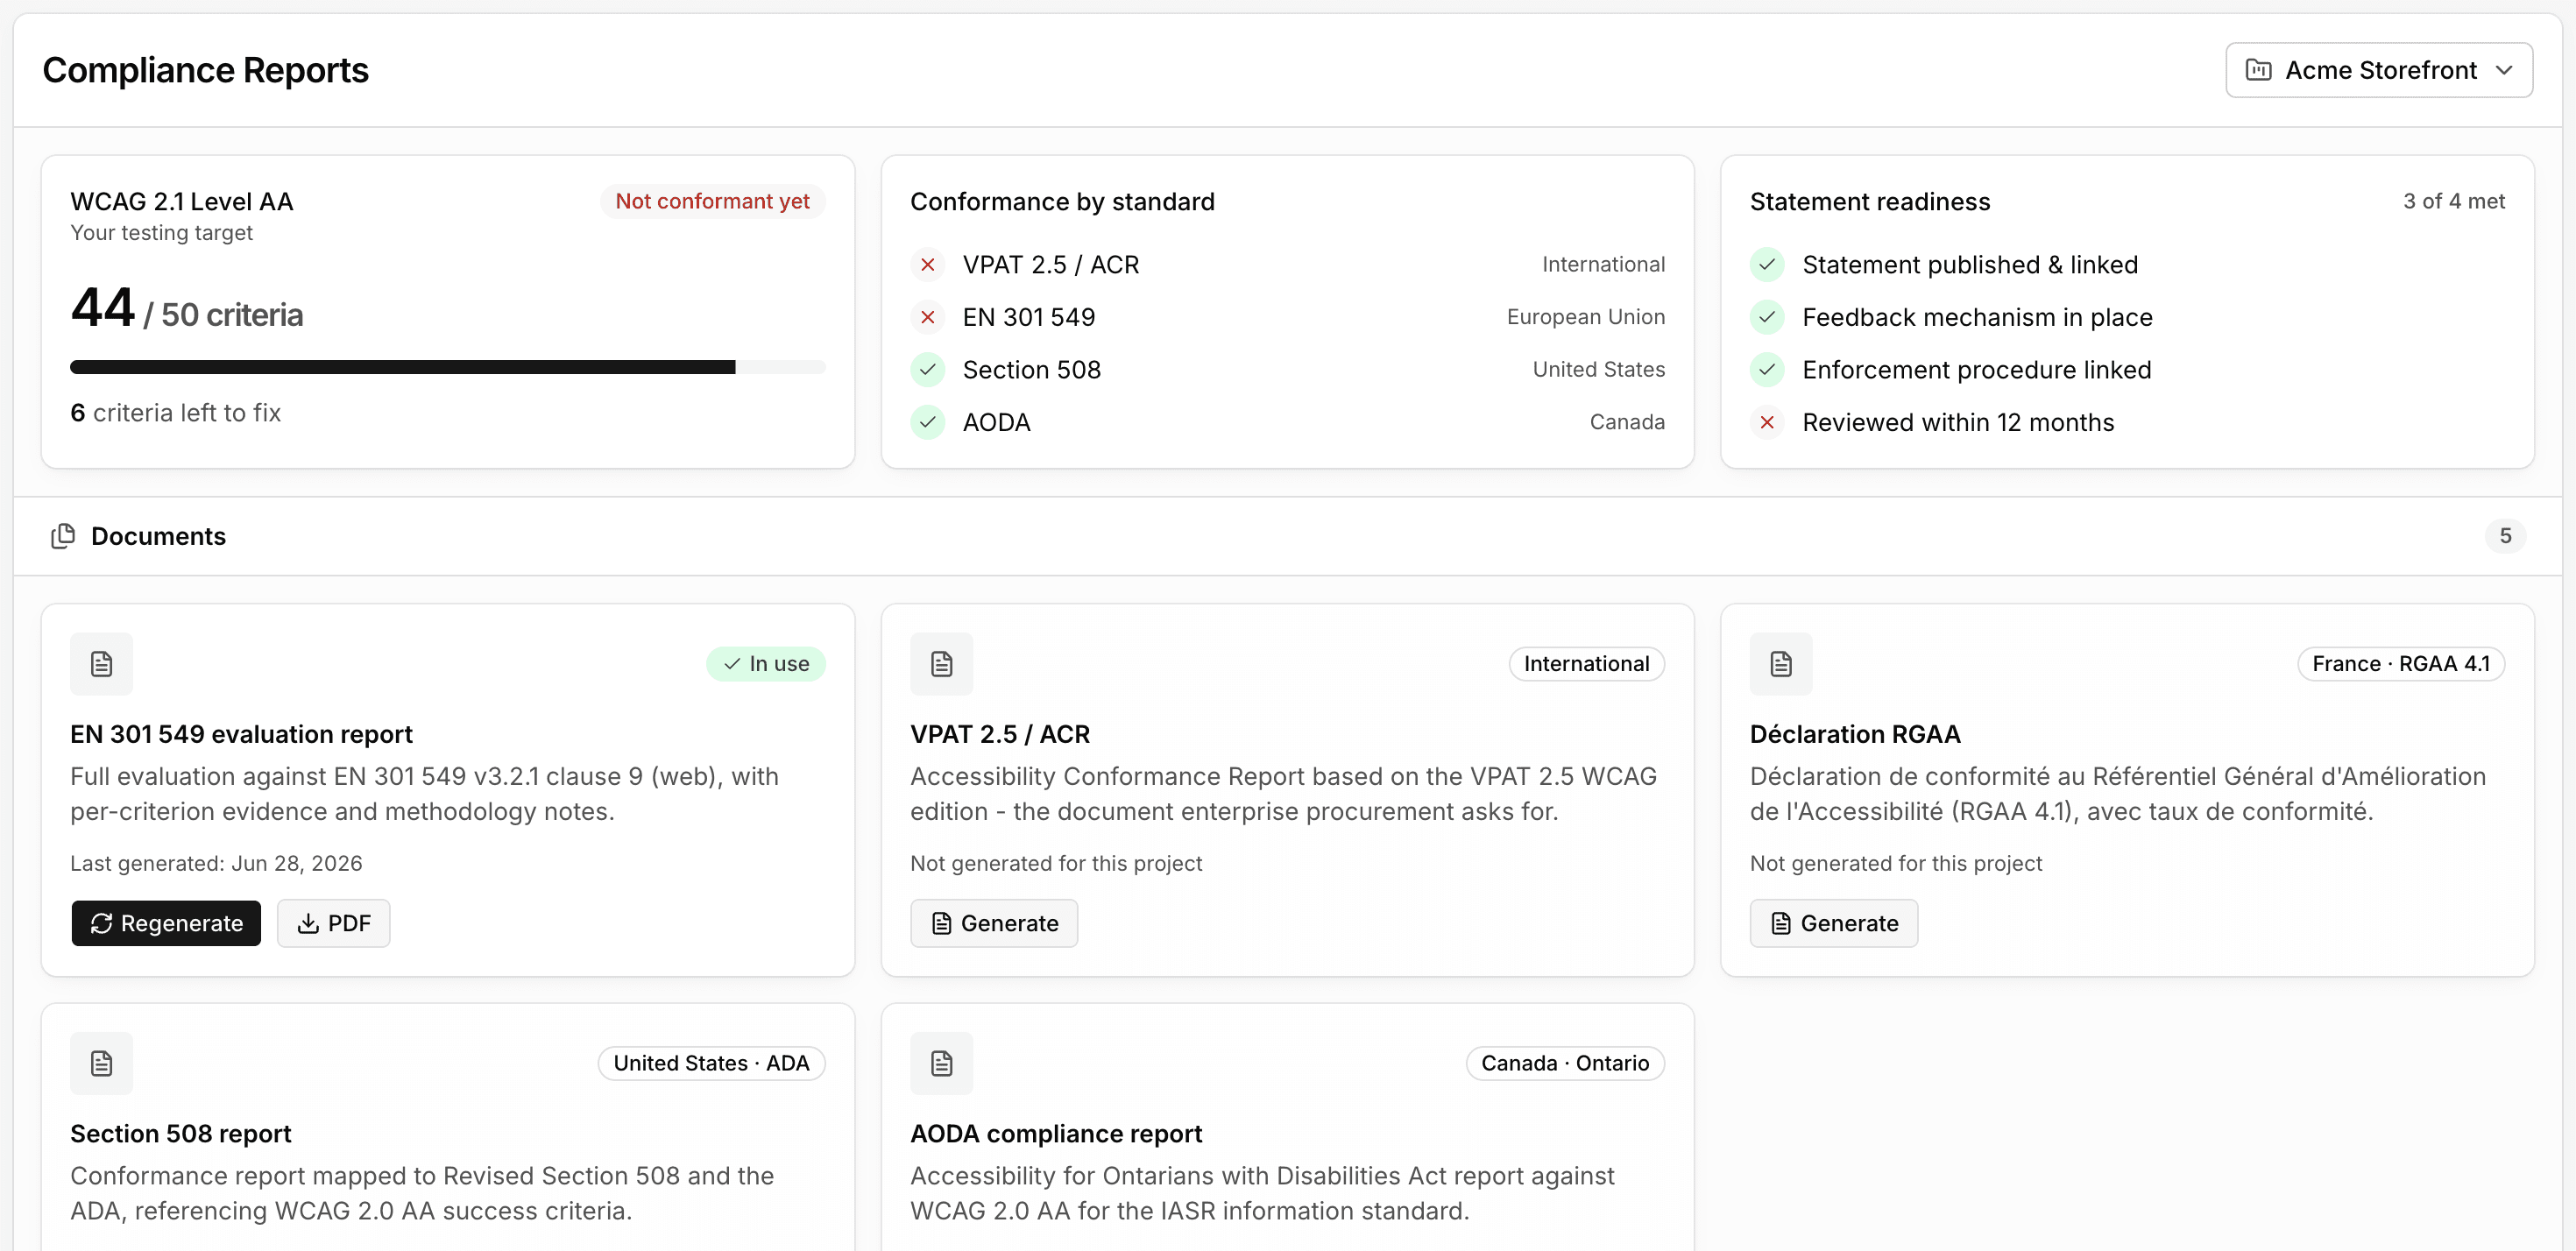Click the Last generated: Jun 28, 2026 text
Image resolution: width=2576 pixels, height=1251 pixels.
(x=216, y=863)
